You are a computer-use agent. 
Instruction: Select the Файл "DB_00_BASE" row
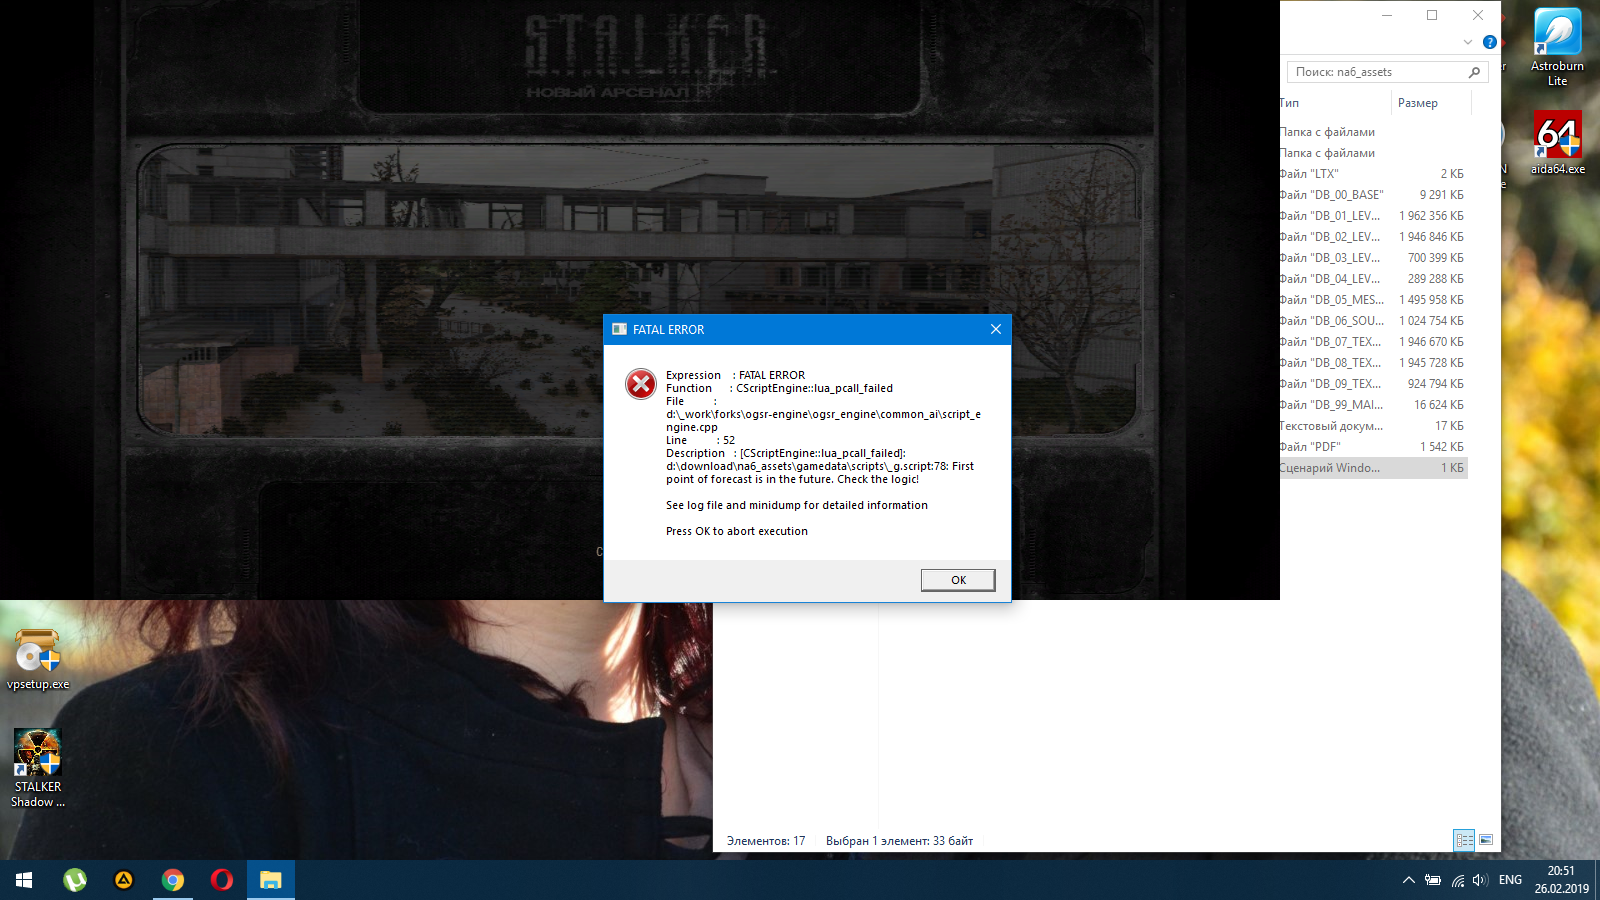tap(1373, 195)
